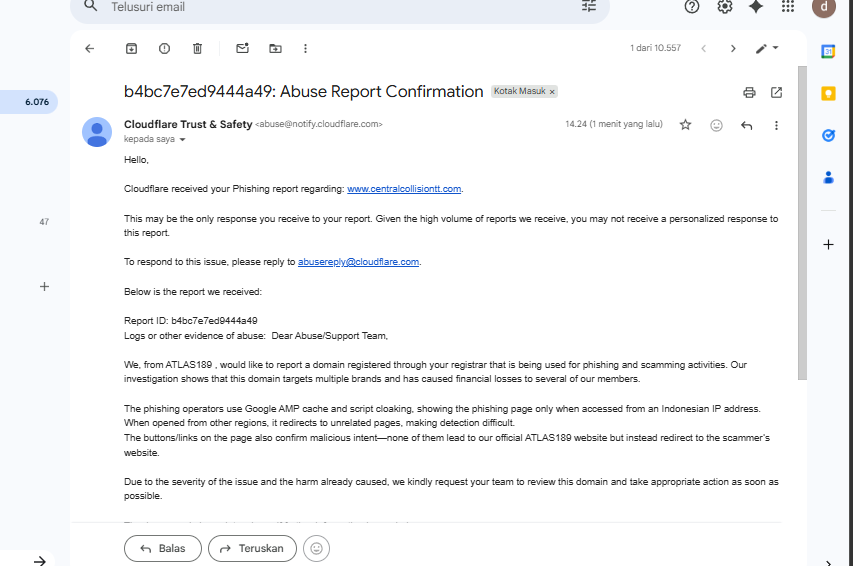Open label item showing count 47

(44, 222)
